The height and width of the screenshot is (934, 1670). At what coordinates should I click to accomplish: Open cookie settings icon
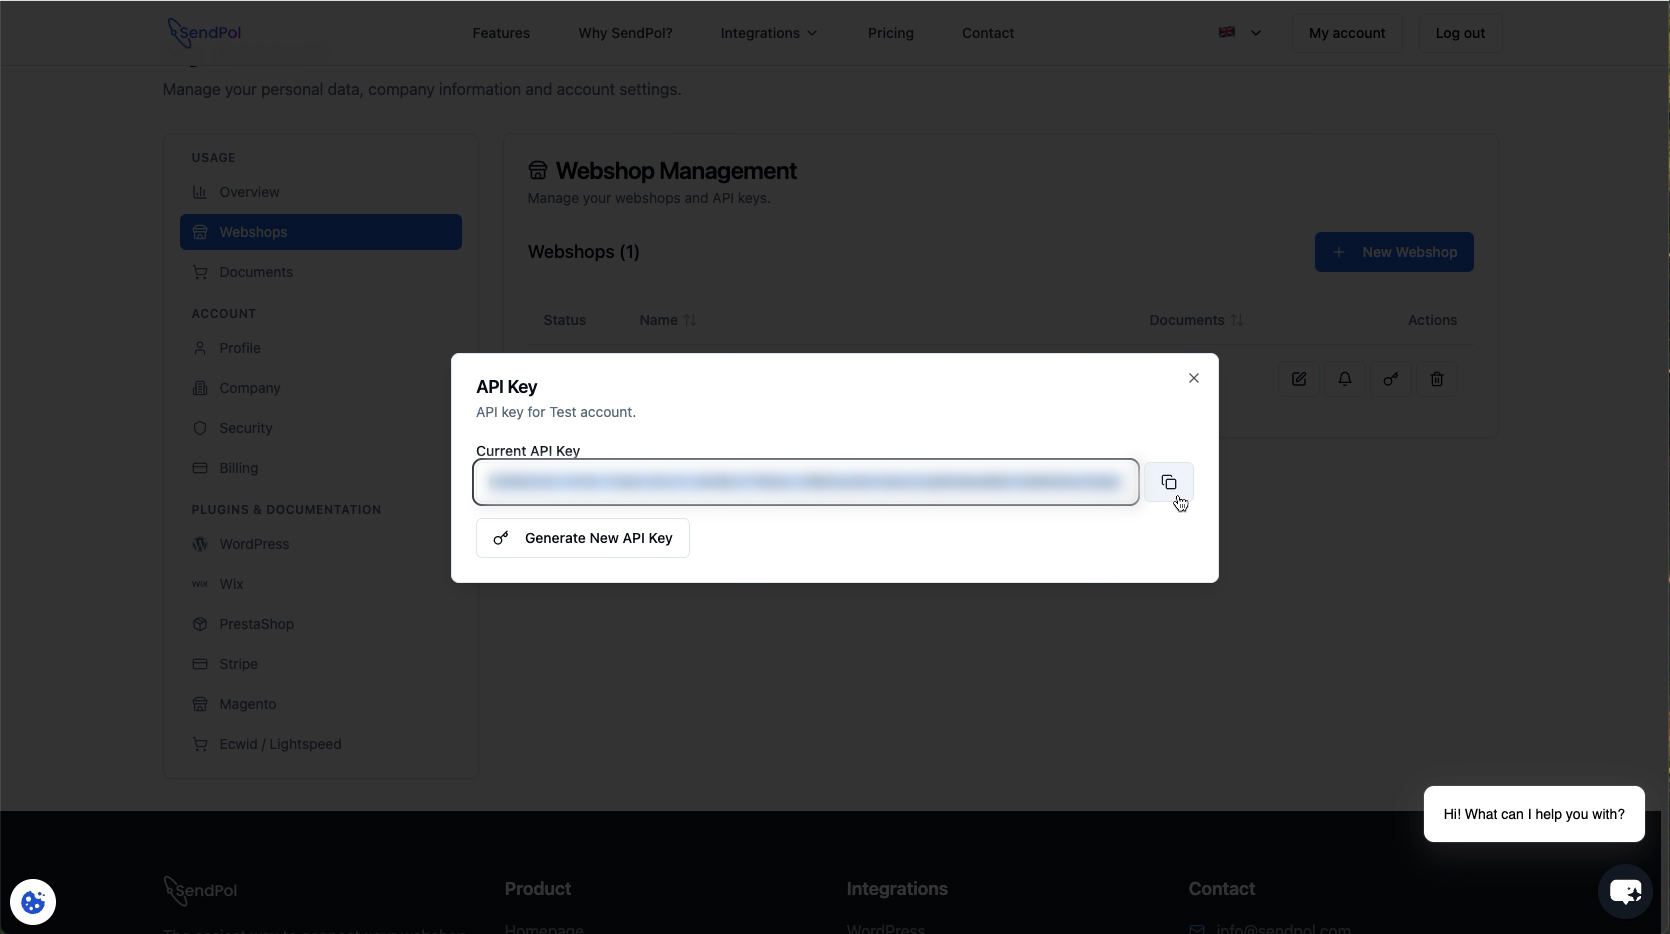(x=33, y=902)
